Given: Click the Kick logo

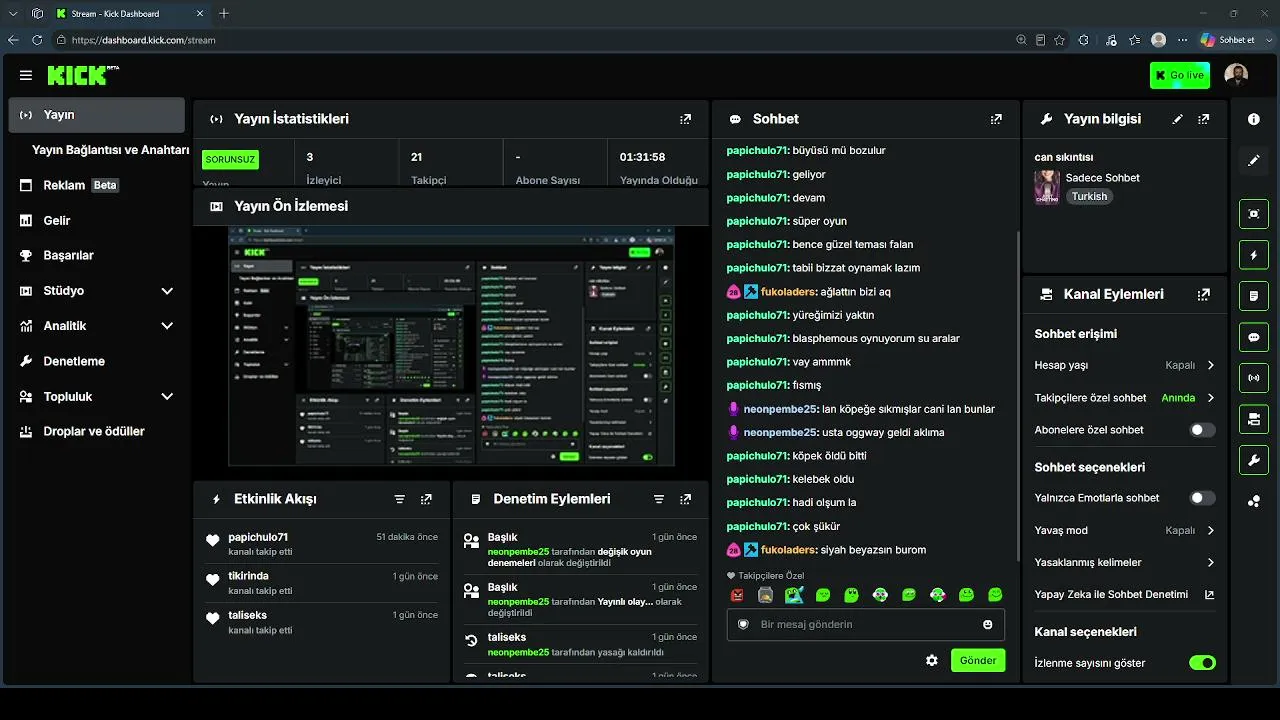Looking at the screenshot, I should click(81, 75).
